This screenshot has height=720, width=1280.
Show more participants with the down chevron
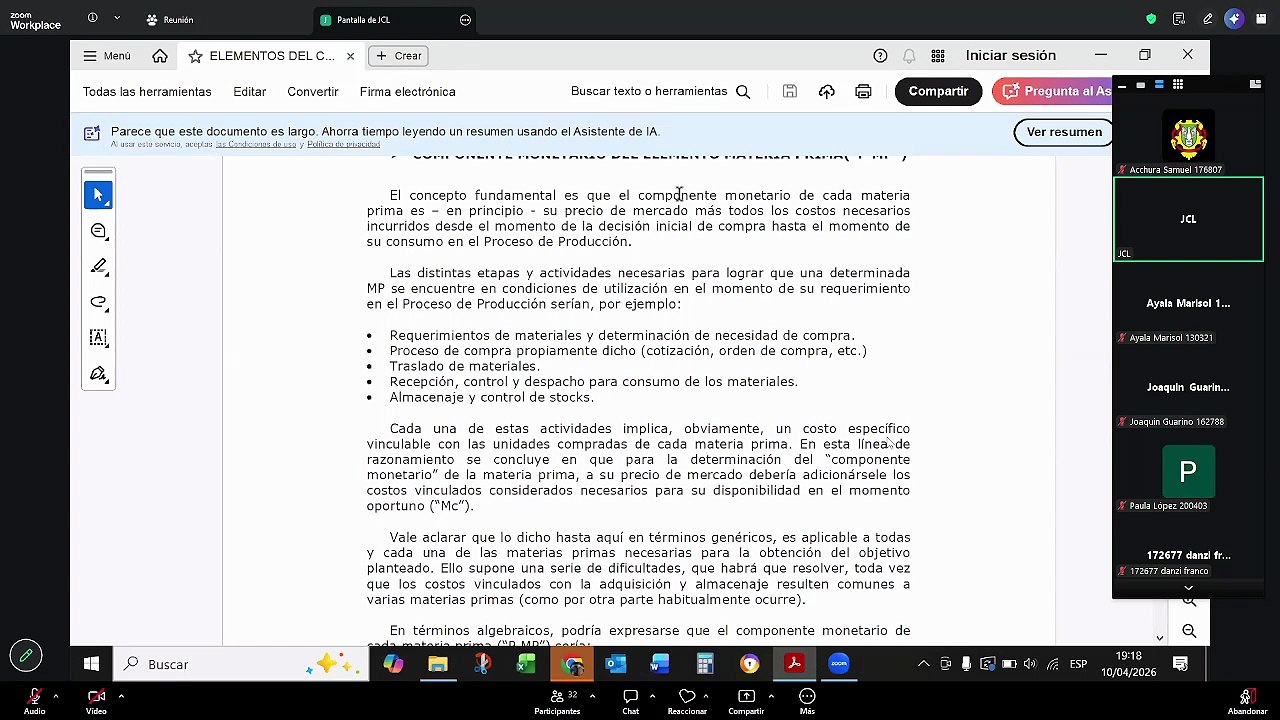click(x=1188, y=589)
